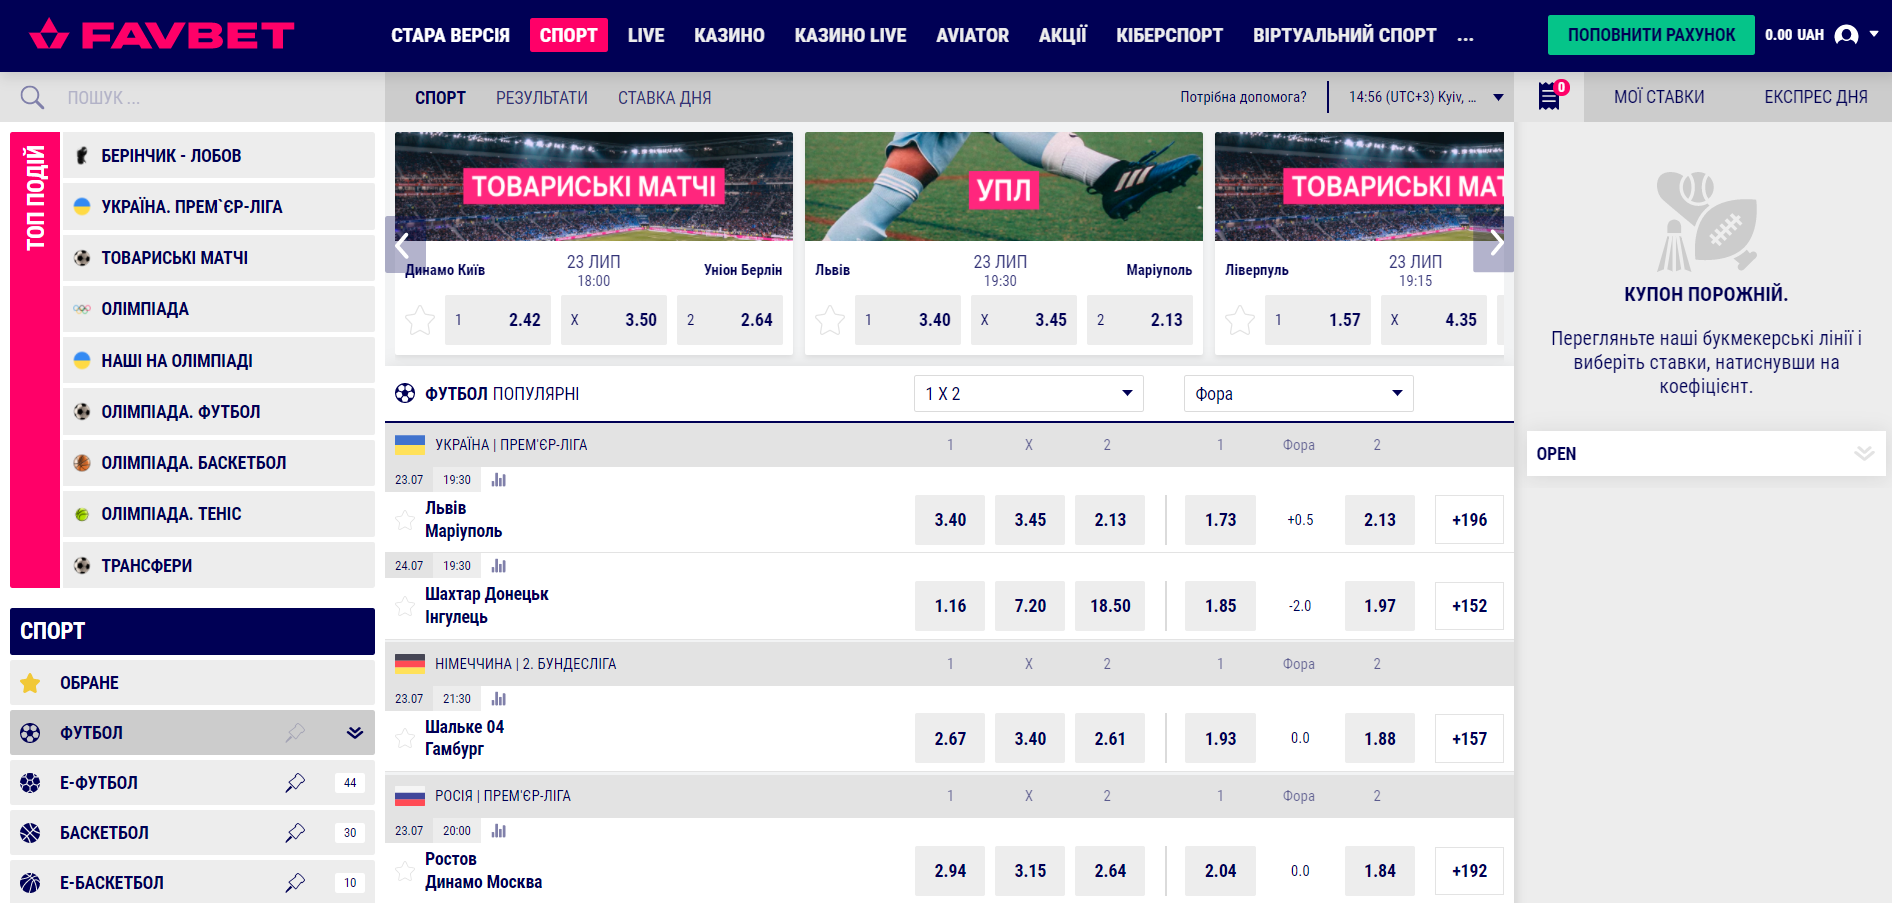Click the user account profile icon
1892x903 pixels.
click(x=1847, y=35)
